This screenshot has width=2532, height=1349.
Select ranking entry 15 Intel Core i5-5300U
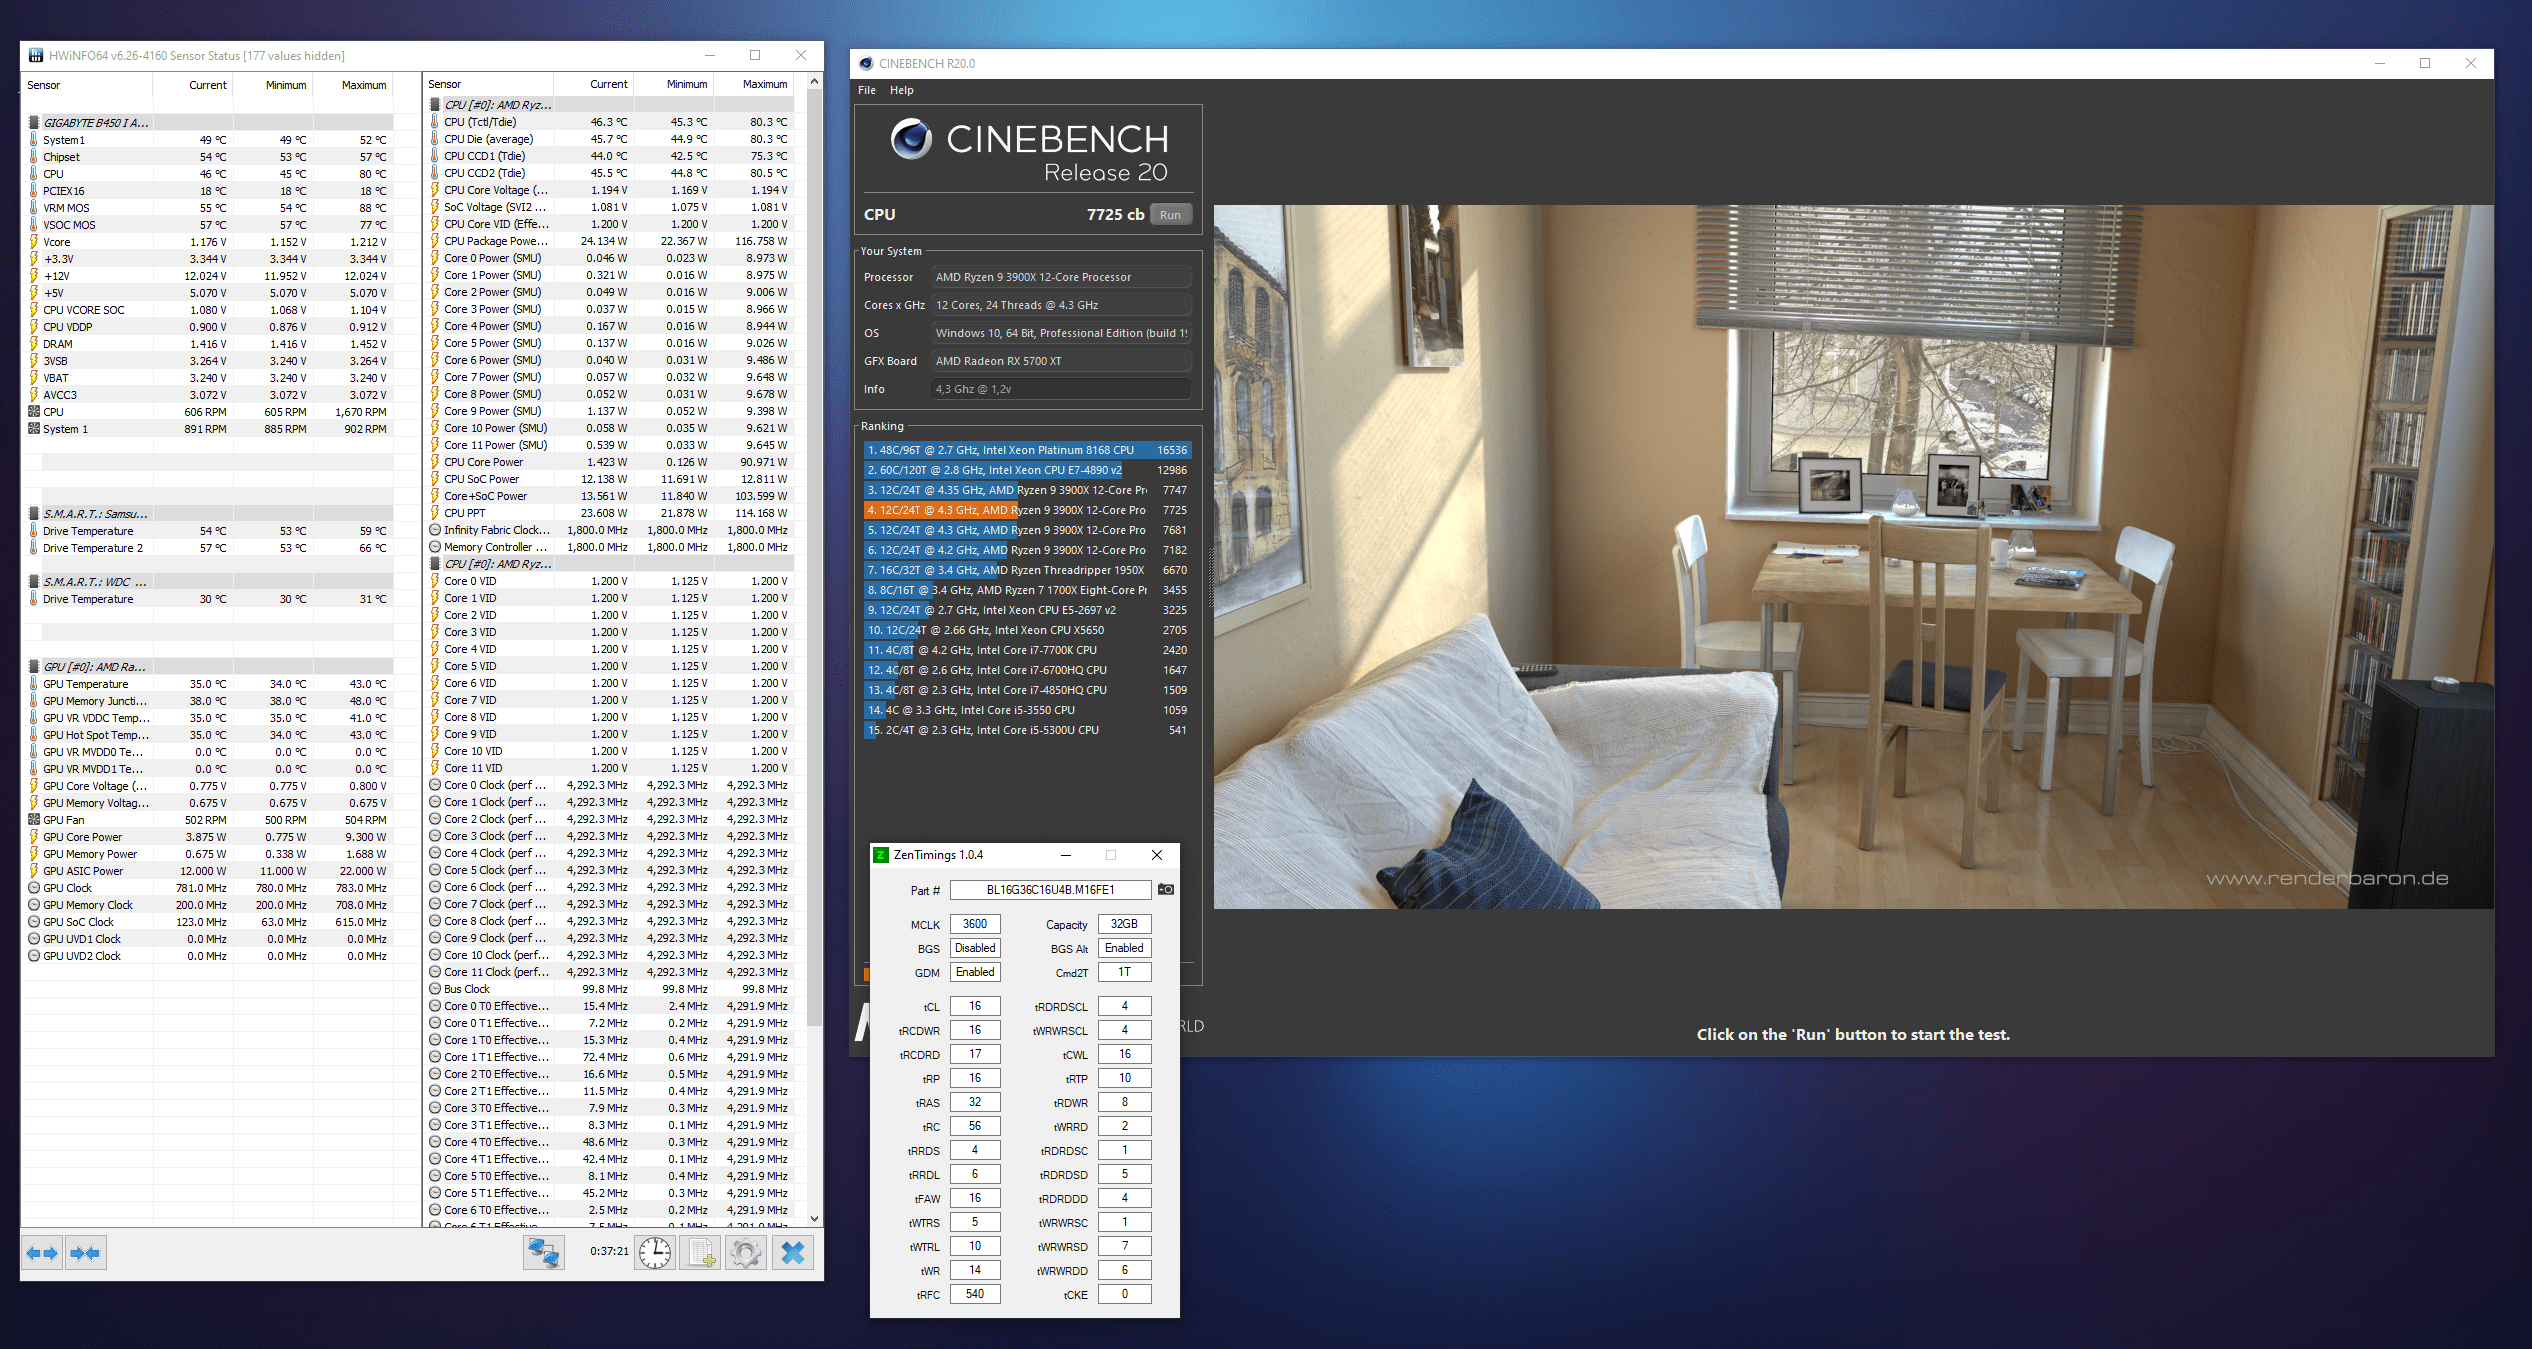pyautogui.click(x=1027, y=730)
